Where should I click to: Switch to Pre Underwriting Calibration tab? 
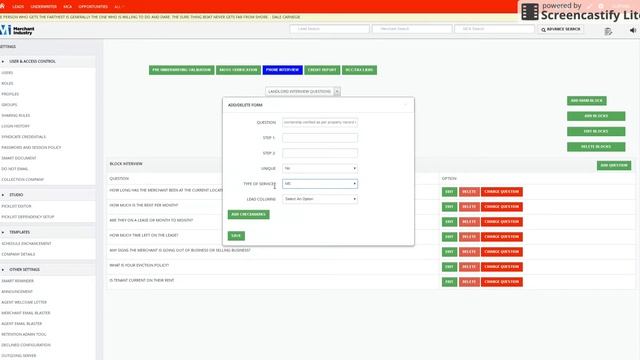[182, 70]
